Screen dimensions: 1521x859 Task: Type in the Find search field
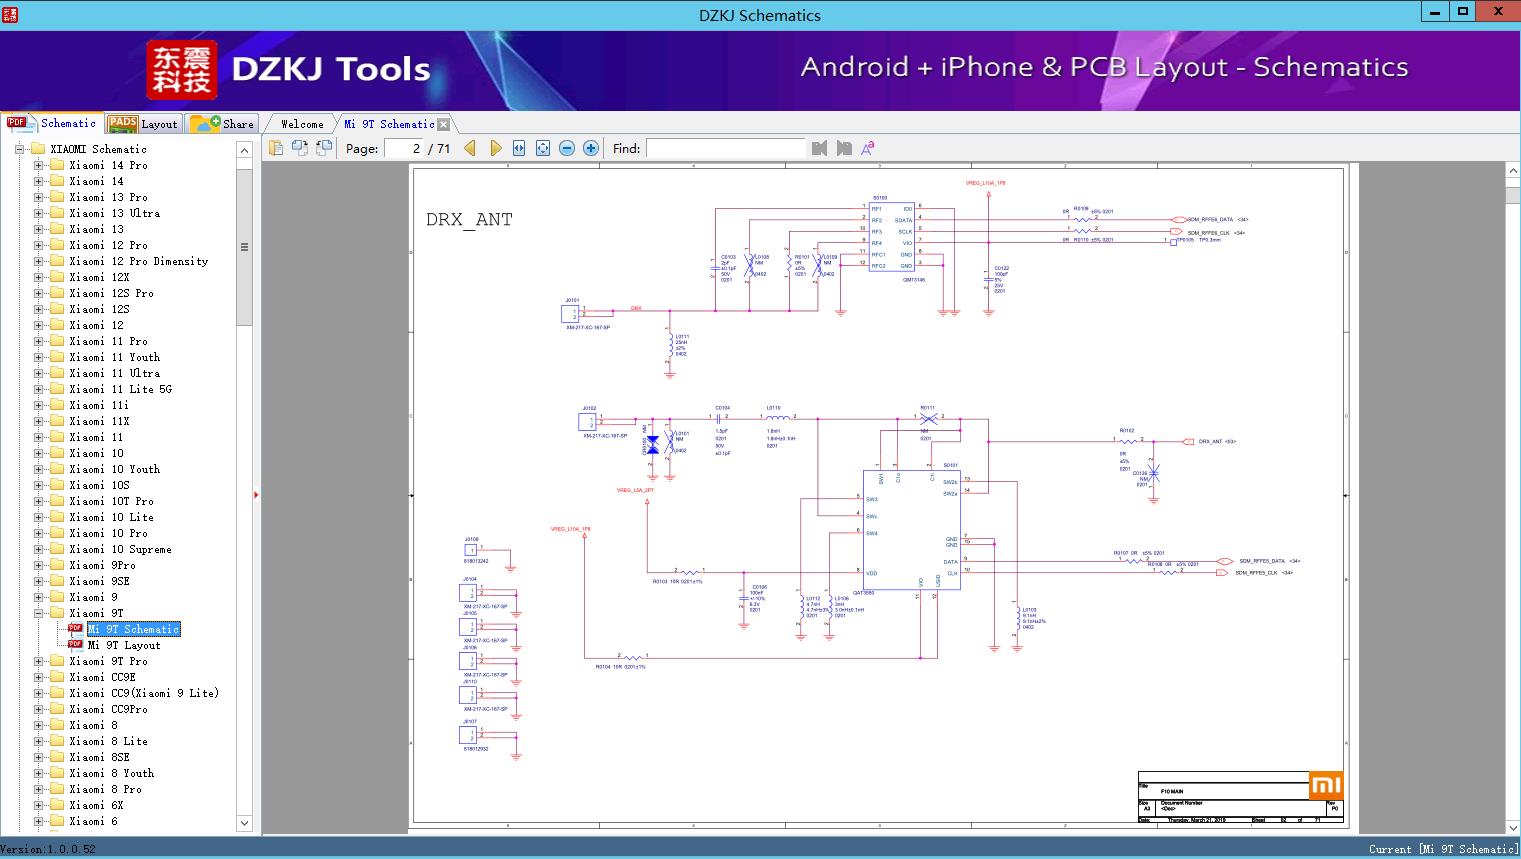click(725, 147)
